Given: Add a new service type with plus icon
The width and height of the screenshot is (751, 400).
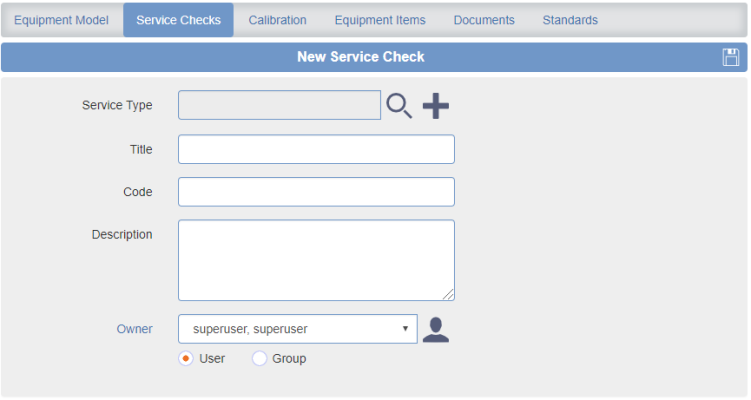Looking at the screenshot, I should tap(436, 106).
